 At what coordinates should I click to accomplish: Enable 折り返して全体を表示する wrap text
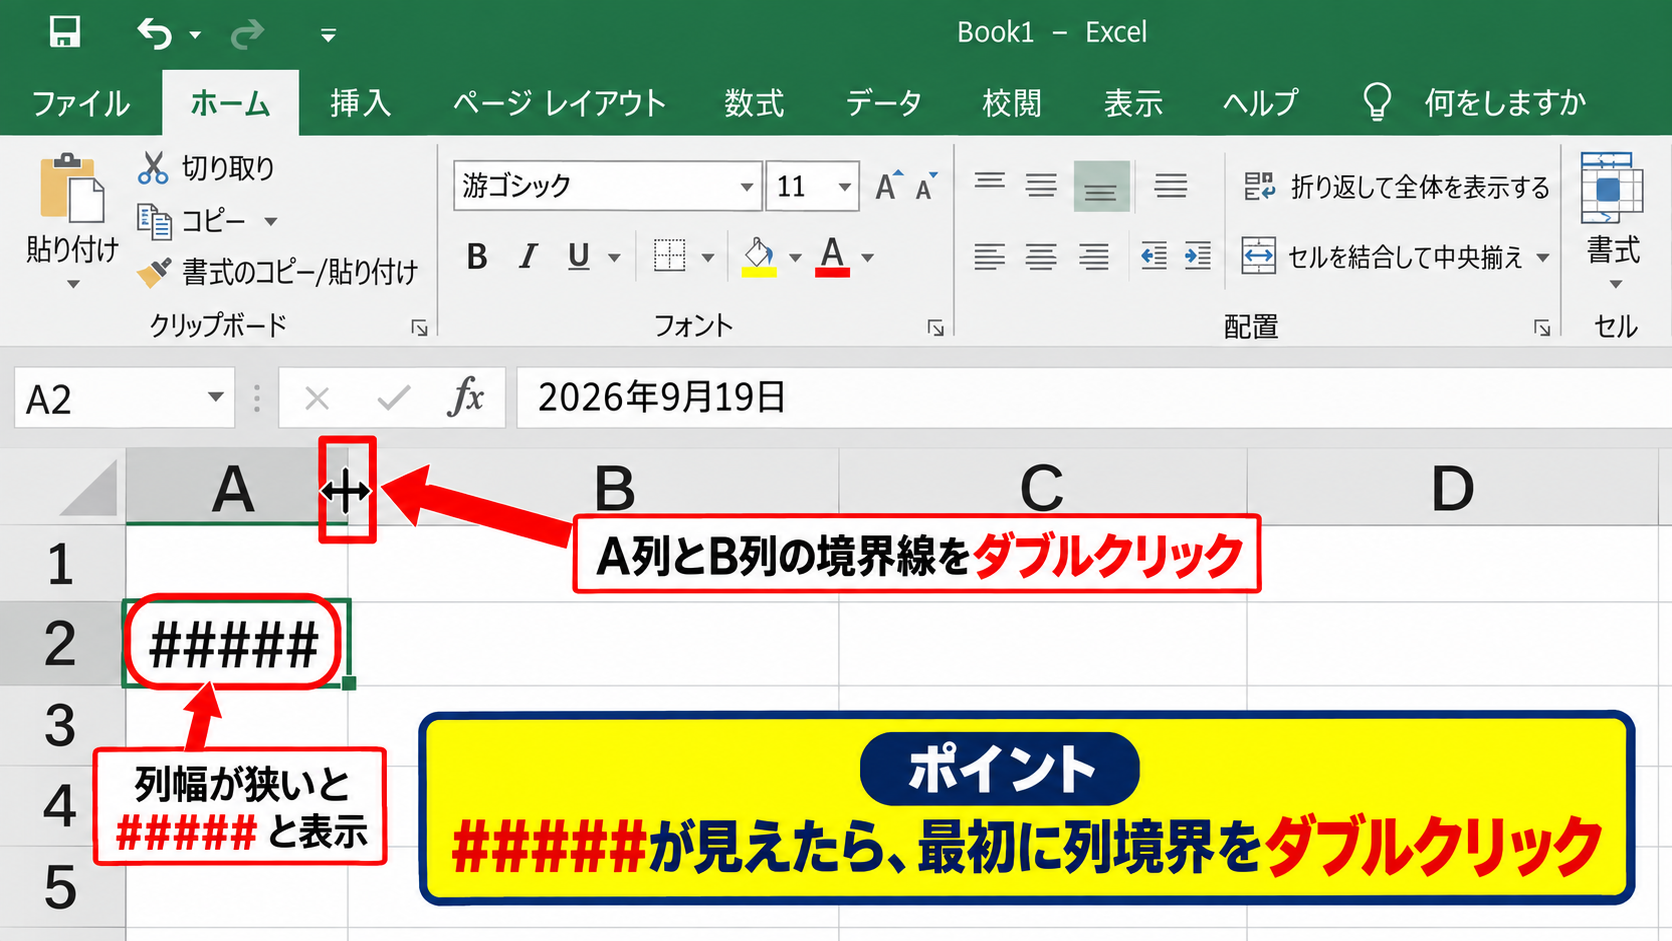click(x=1396, y=187)
